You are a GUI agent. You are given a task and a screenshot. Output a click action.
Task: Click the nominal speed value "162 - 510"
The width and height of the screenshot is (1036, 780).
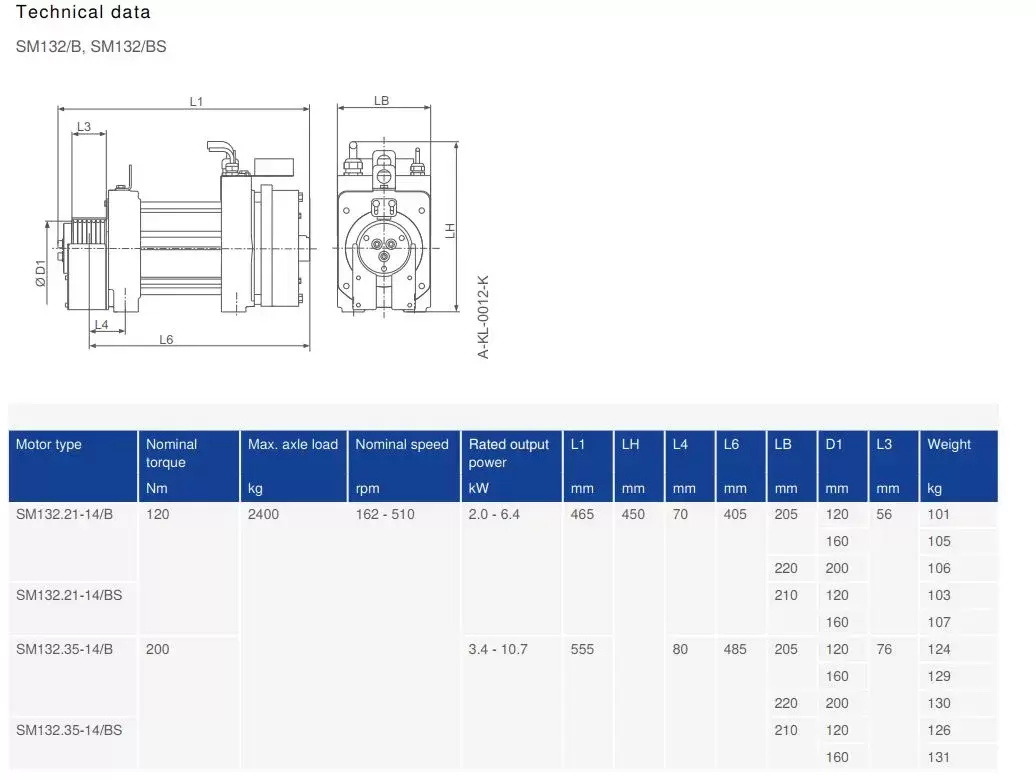click(x=385, y=514)
